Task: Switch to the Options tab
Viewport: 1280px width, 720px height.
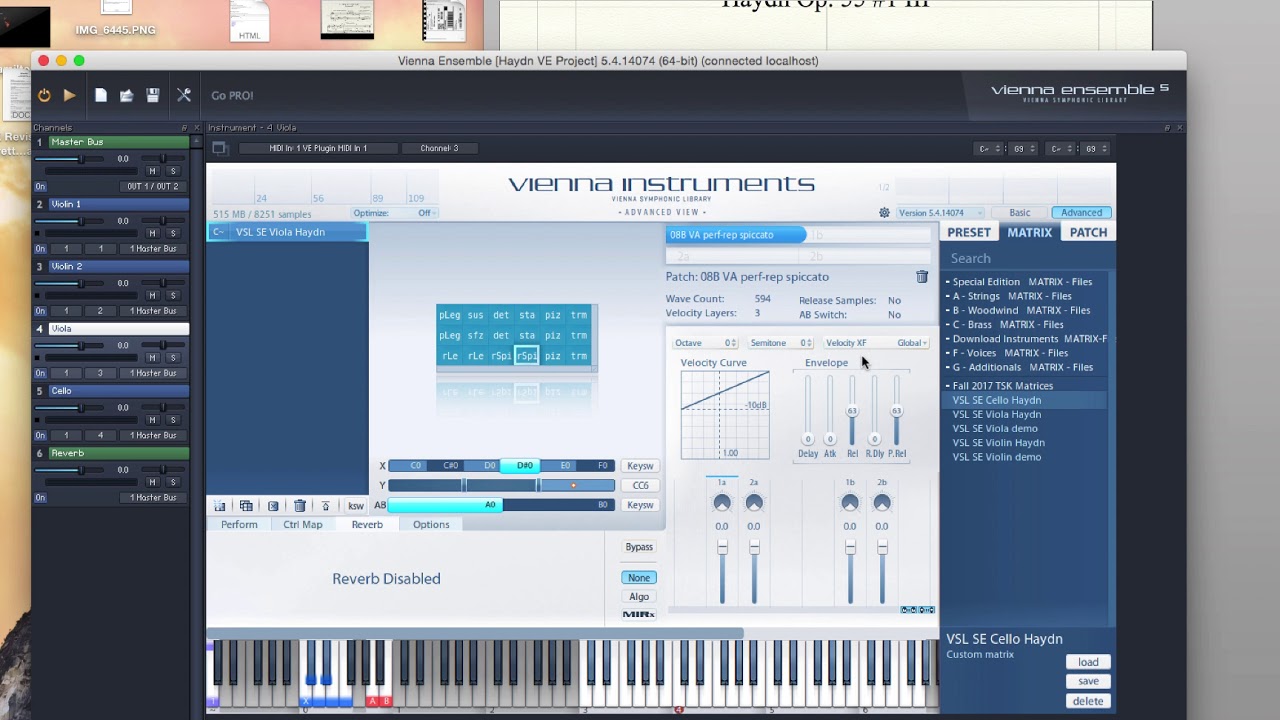Action: [x=431, y=525]
